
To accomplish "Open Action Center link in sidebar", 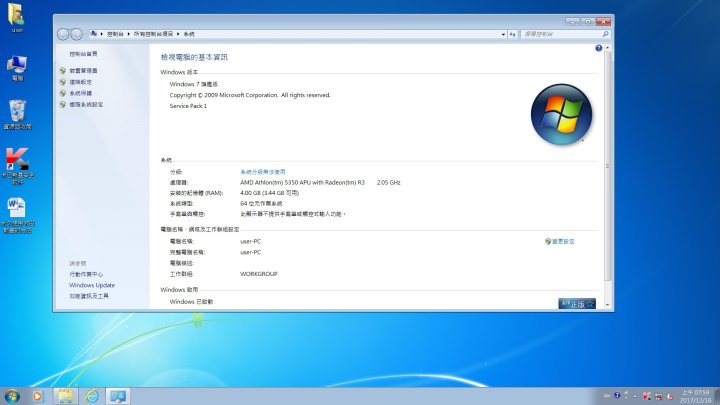I will 86,274.
